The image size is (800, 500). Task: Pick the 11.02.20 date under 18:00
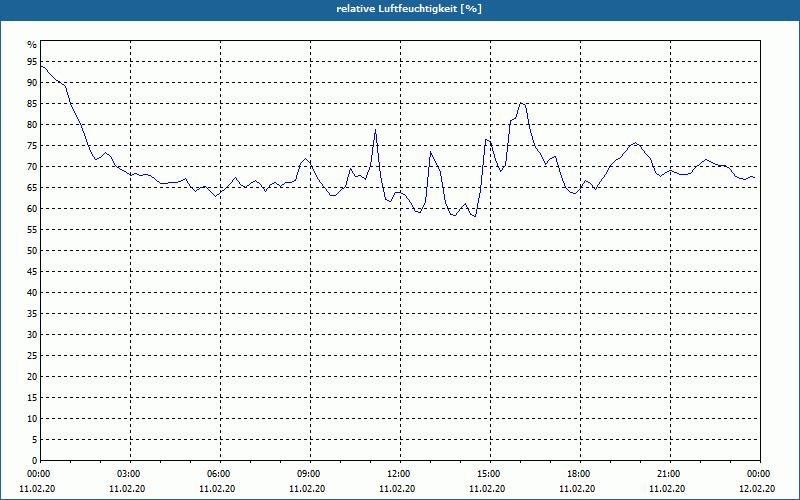(577, 489)
